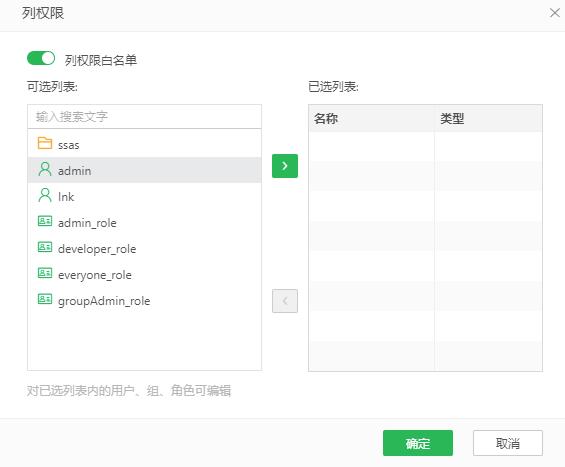Close the 列权限 dialog
Screen dimensions: 565x467
point(555,13)
